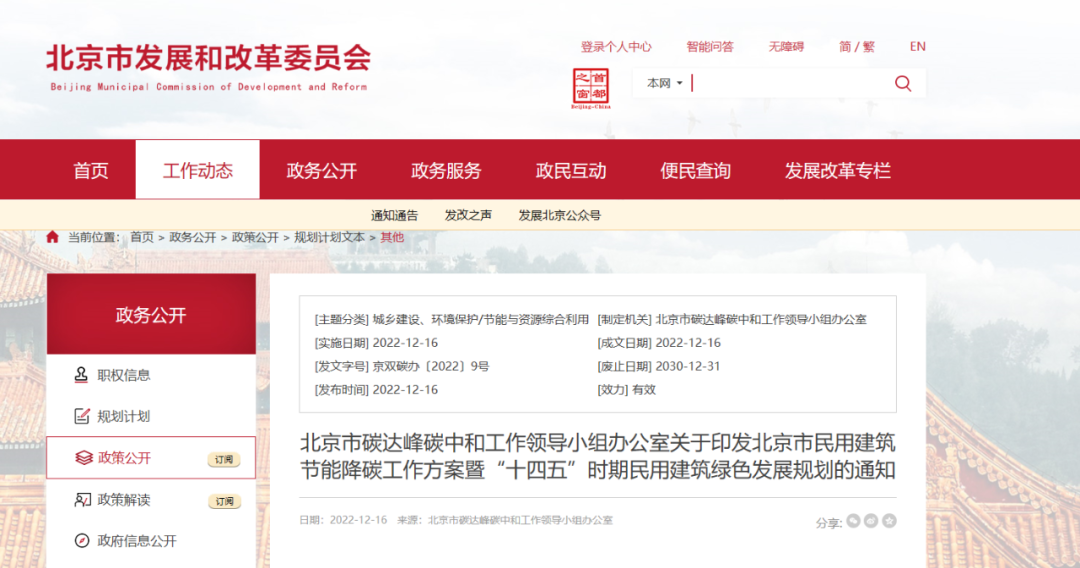Select the 工作动态 navigation tab

[x=198, y=170]
